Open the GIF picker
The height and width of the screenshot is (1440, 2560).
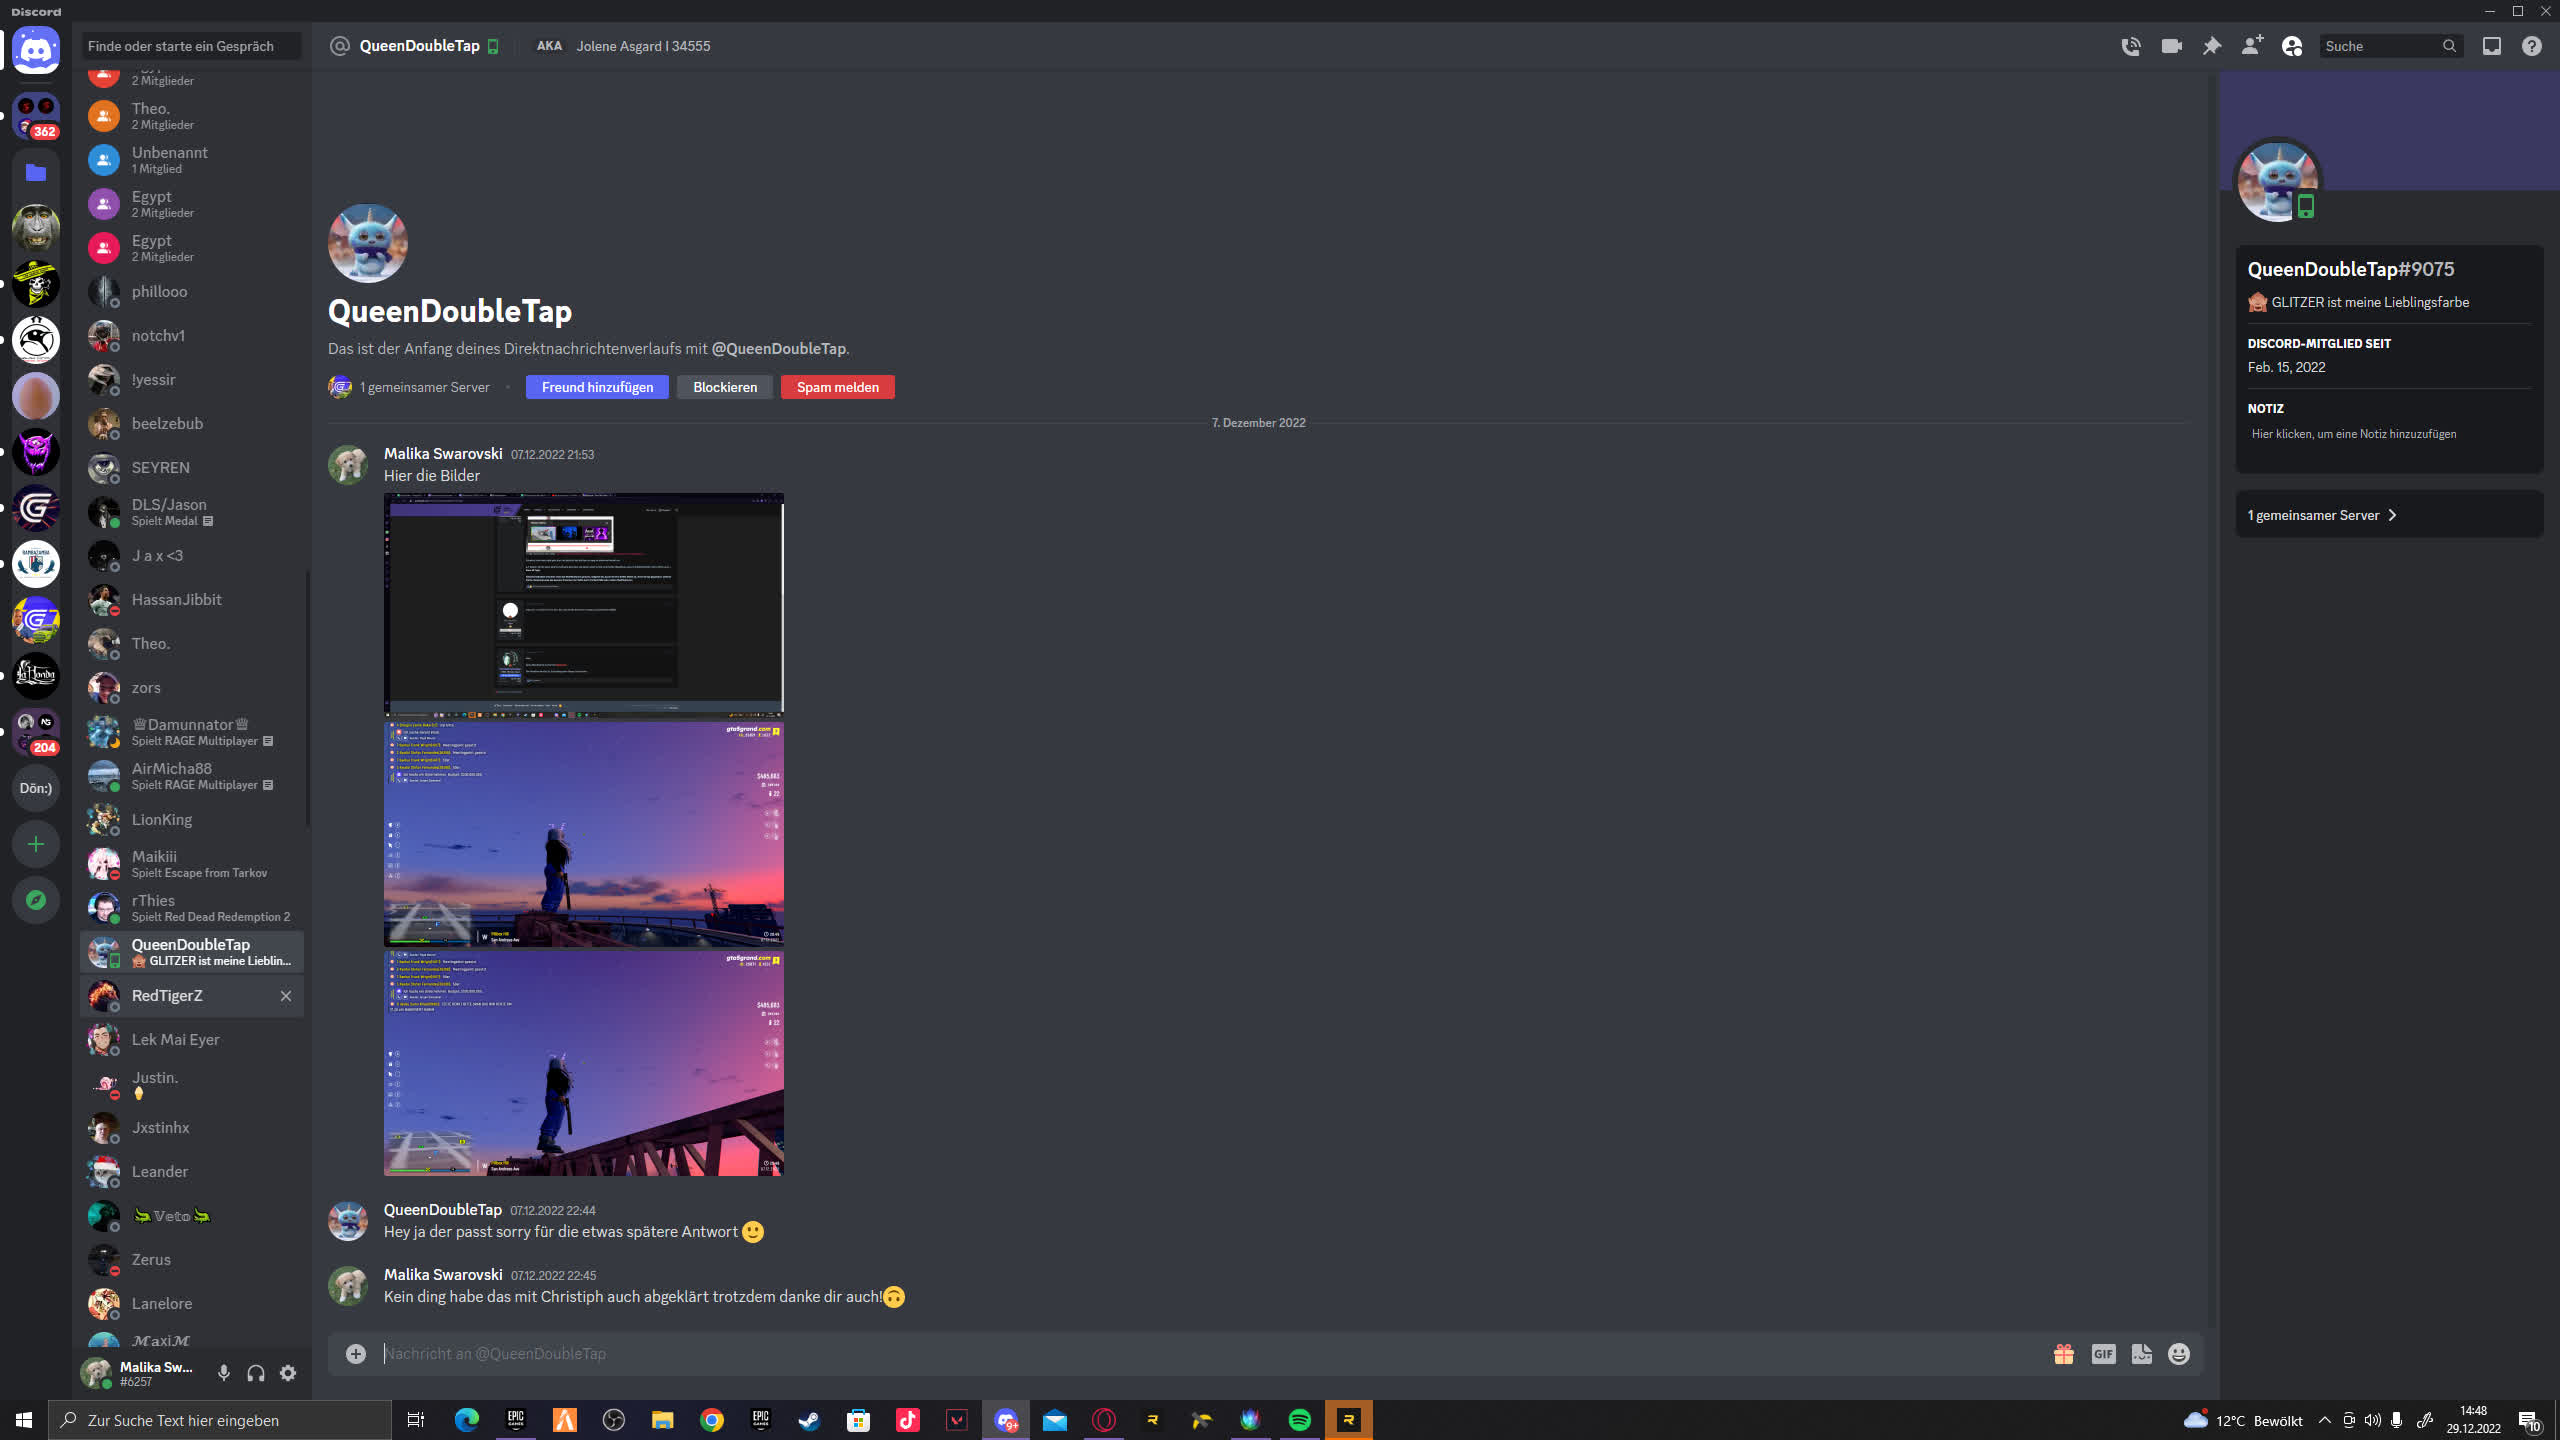(2103, 1354)
